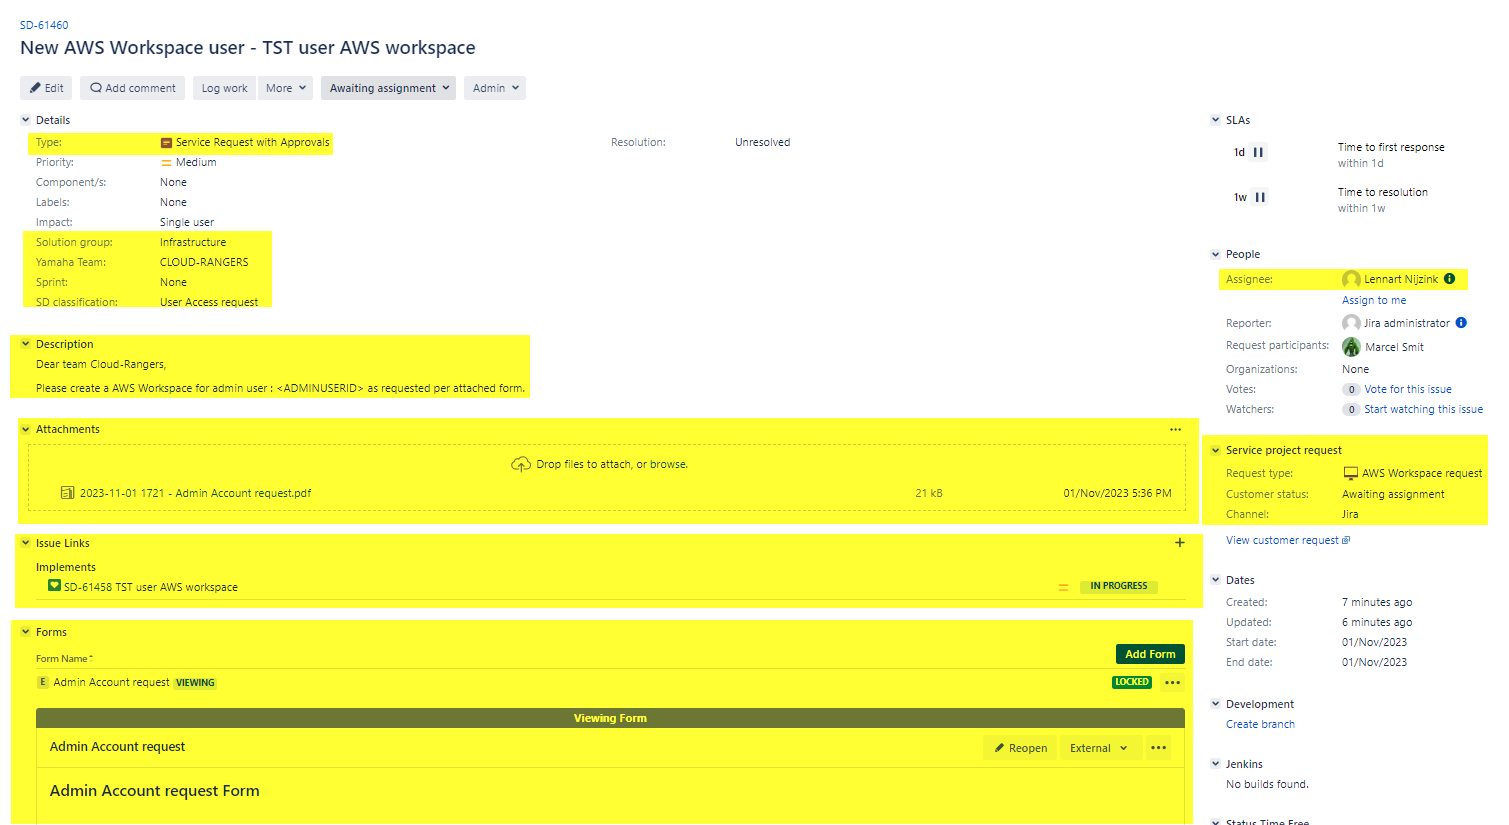Open linked issue SD-61458 TST user AWS workspace
This screenshot has width=1509, height=825.
151,587
